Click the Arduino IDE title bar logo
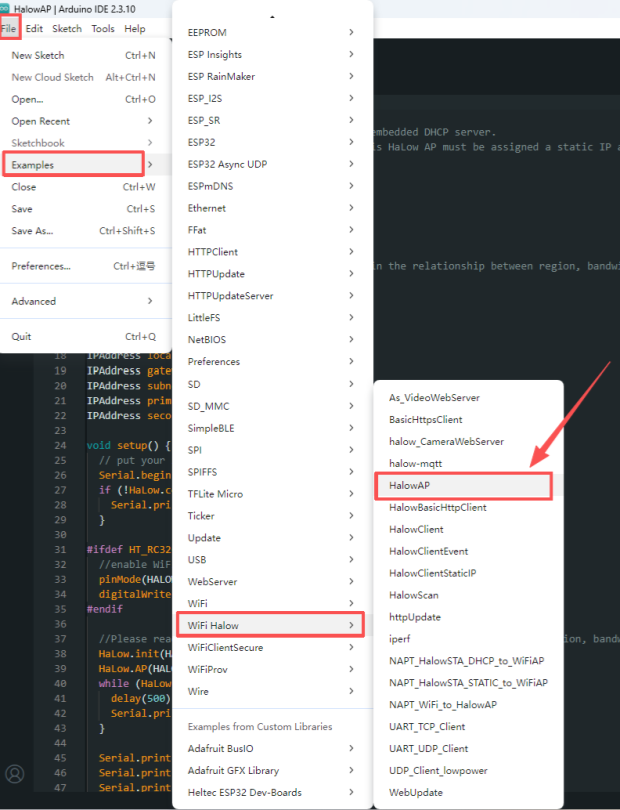Viewport: 620px width, 810px height. (x=5, y=9)
